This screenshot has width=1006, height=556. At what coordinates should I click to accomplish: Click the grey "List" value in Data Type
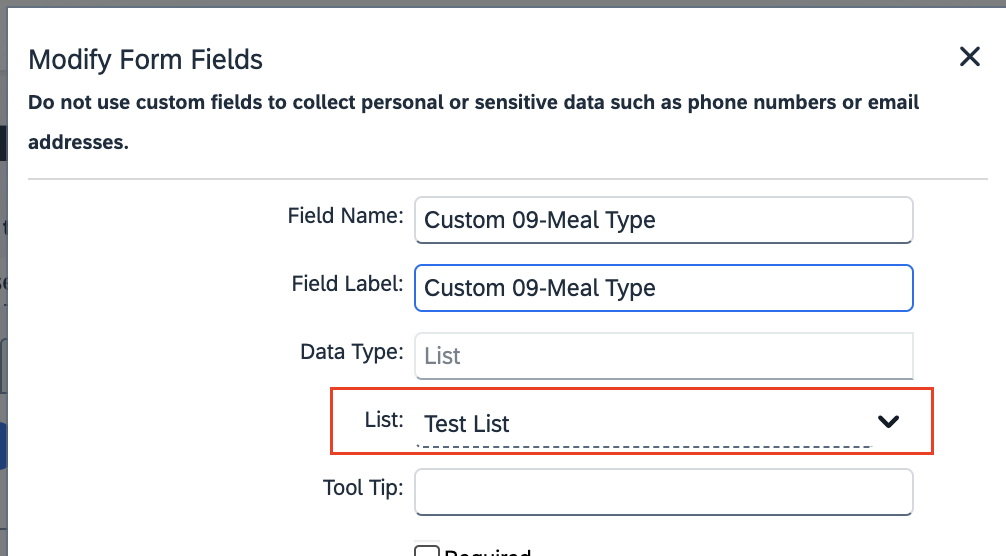tap(442, 355)
